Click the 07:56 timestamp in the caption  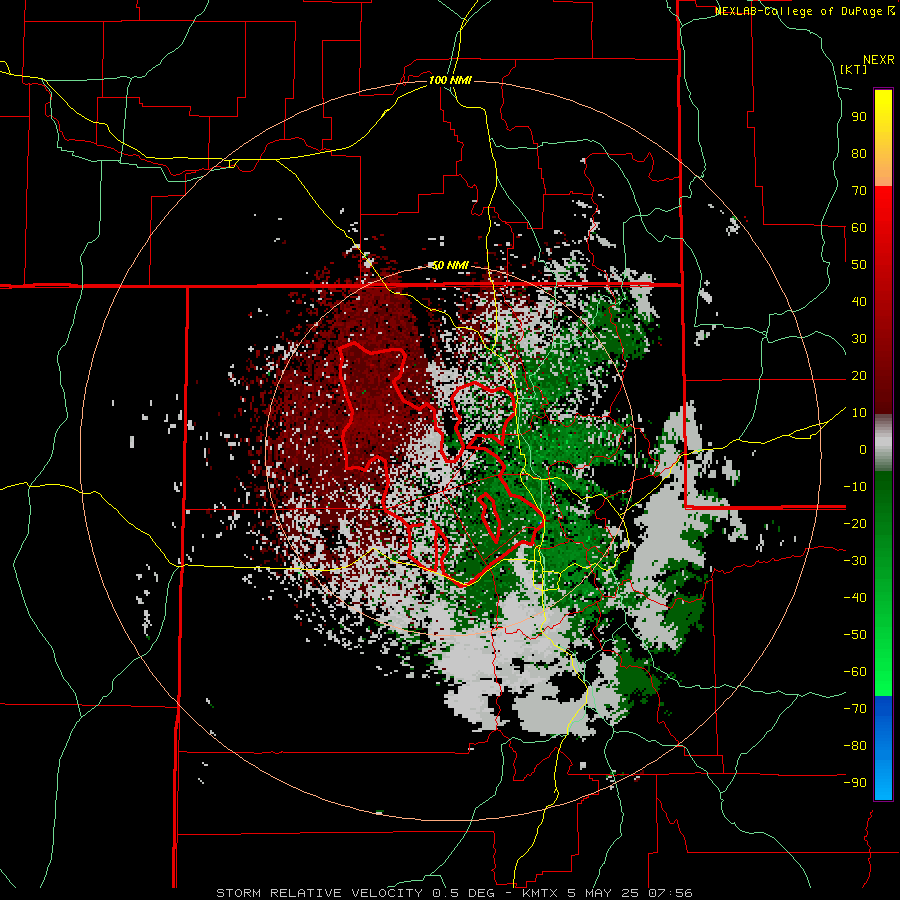(672, 893)
